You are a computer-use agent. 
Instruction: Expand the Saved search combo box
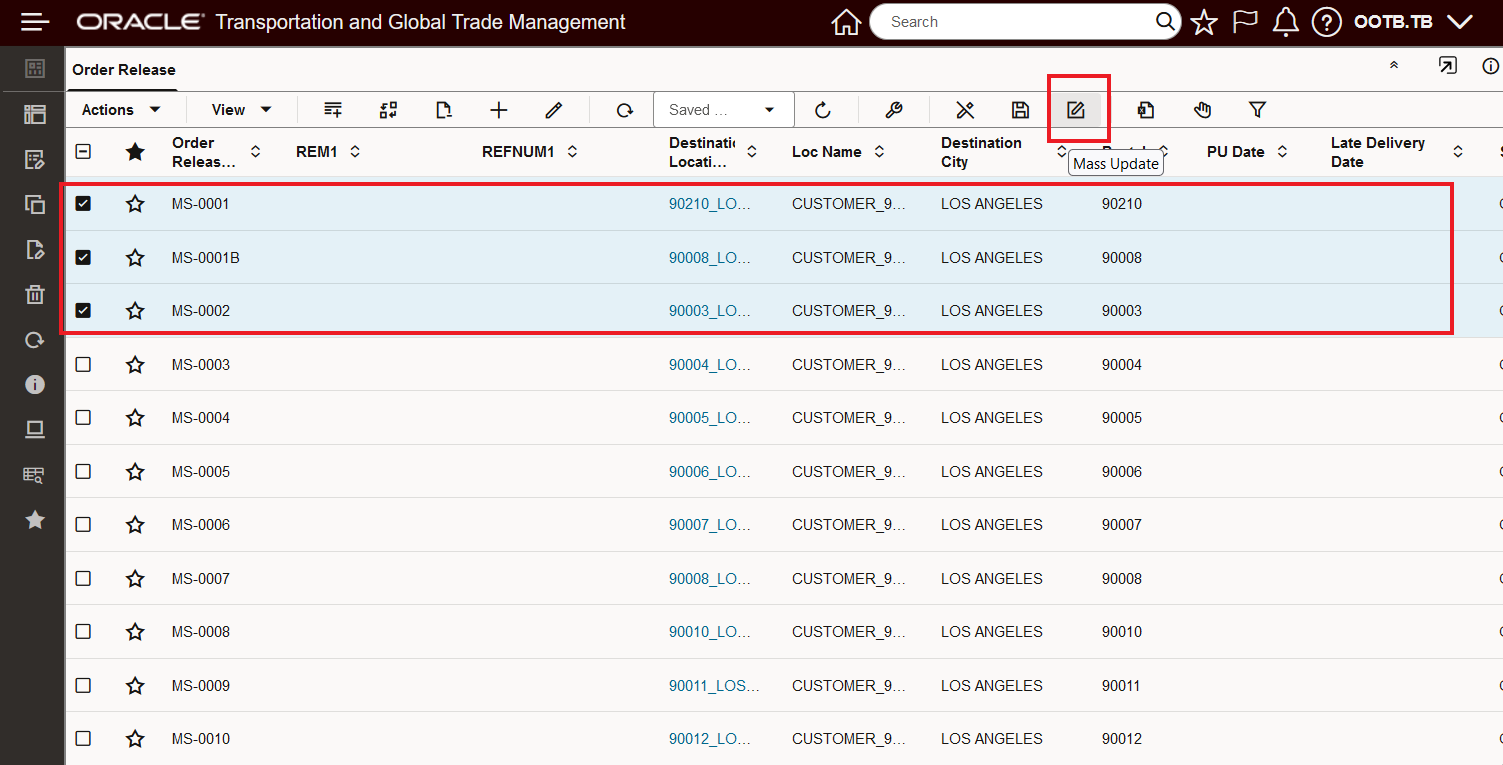click(724, 110)
